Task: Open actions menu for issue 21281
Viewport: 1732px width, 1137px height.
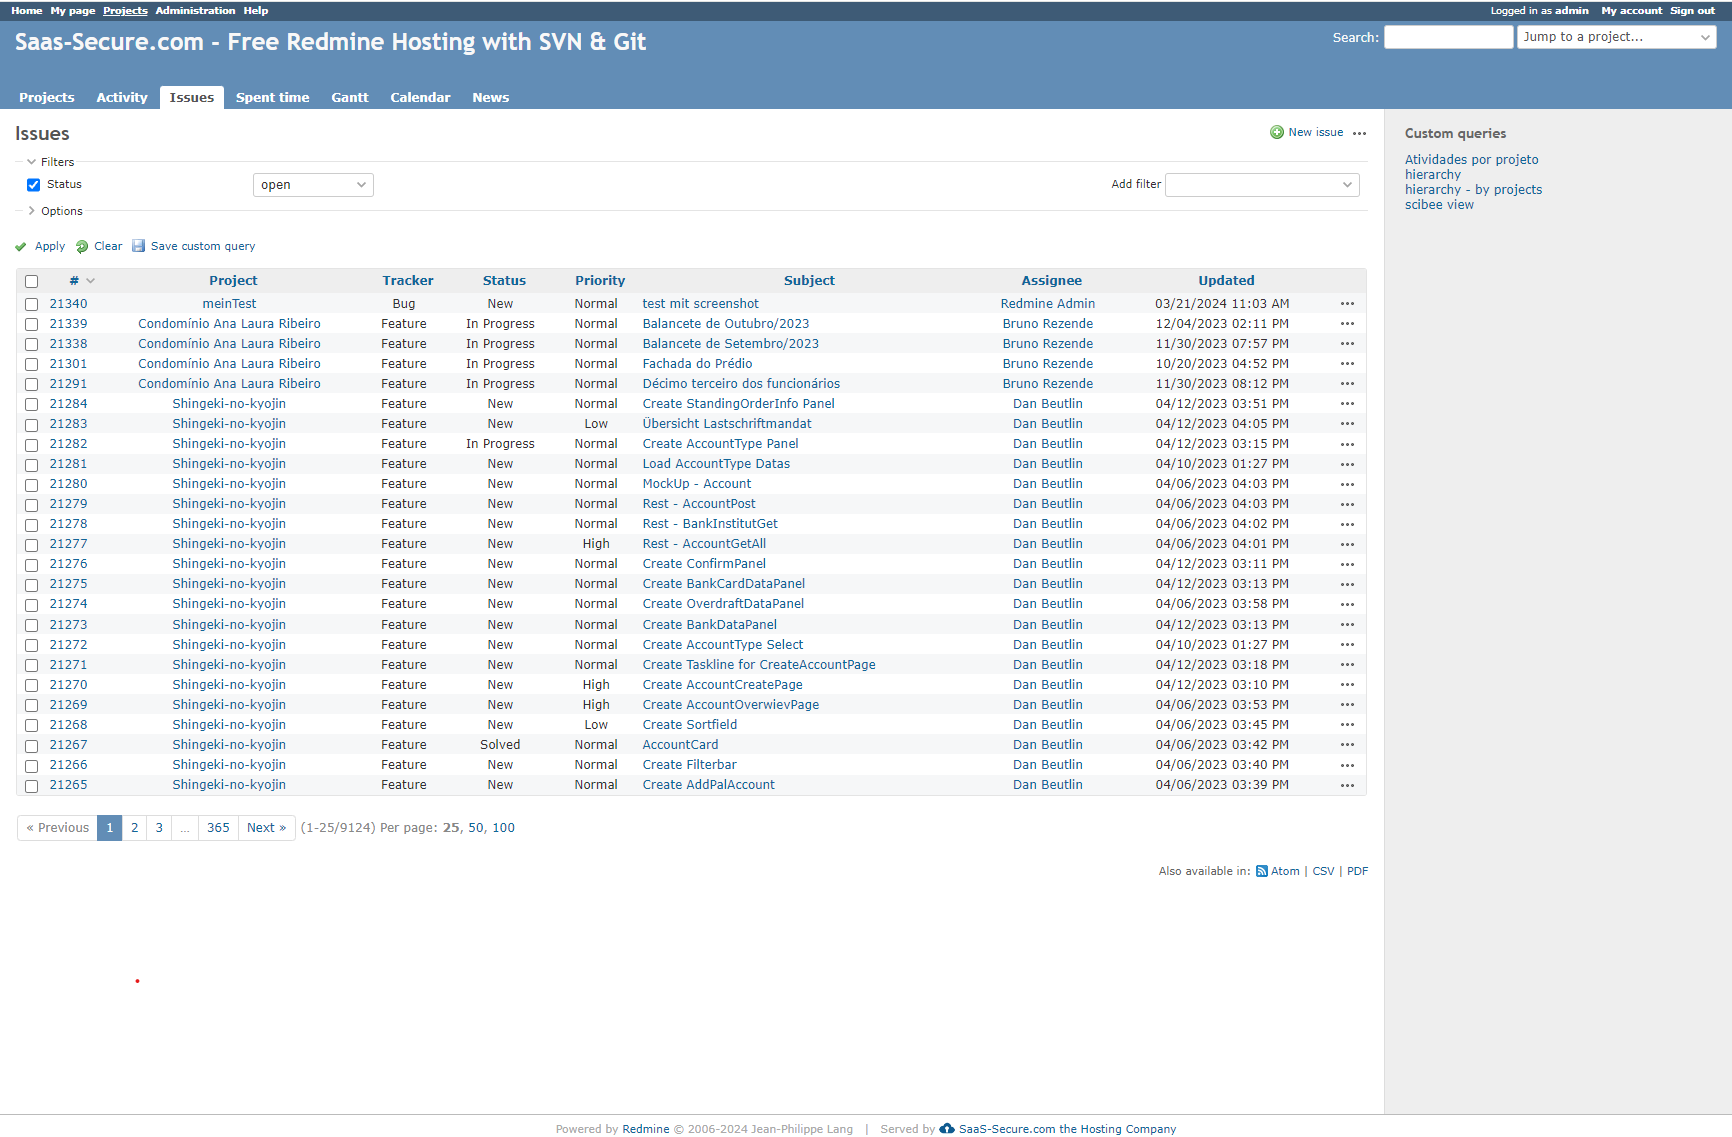Action: (1347, 464)
